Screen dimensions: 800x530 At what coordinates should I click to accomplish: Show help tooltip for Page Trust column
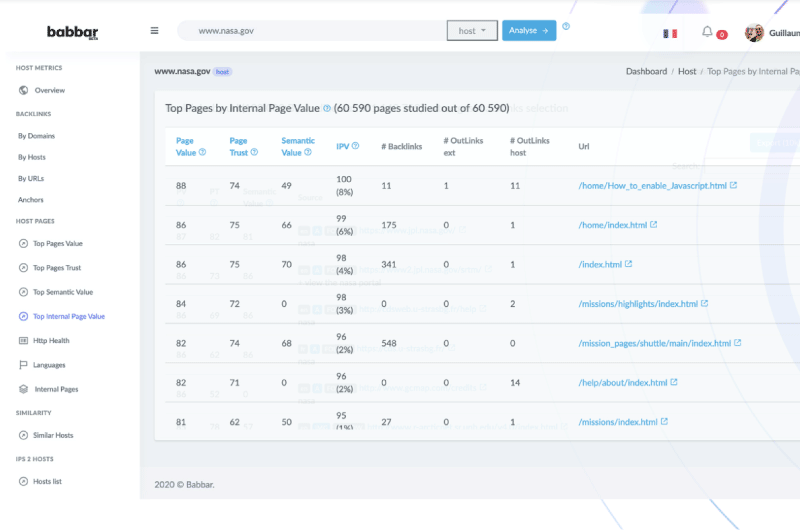click(254, 152)
